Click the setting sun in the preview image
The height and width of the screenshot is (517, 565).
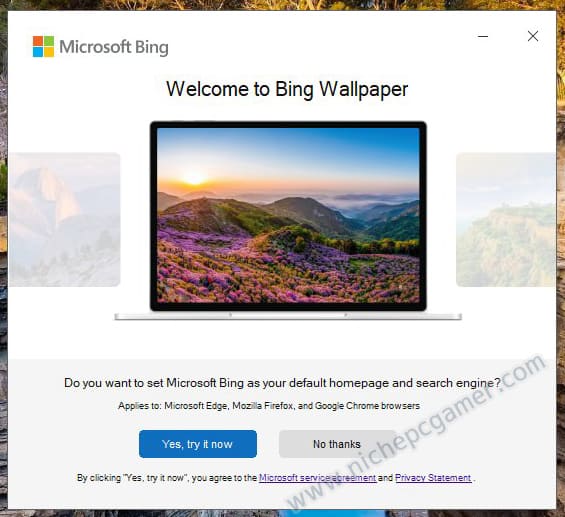point(195,177)
